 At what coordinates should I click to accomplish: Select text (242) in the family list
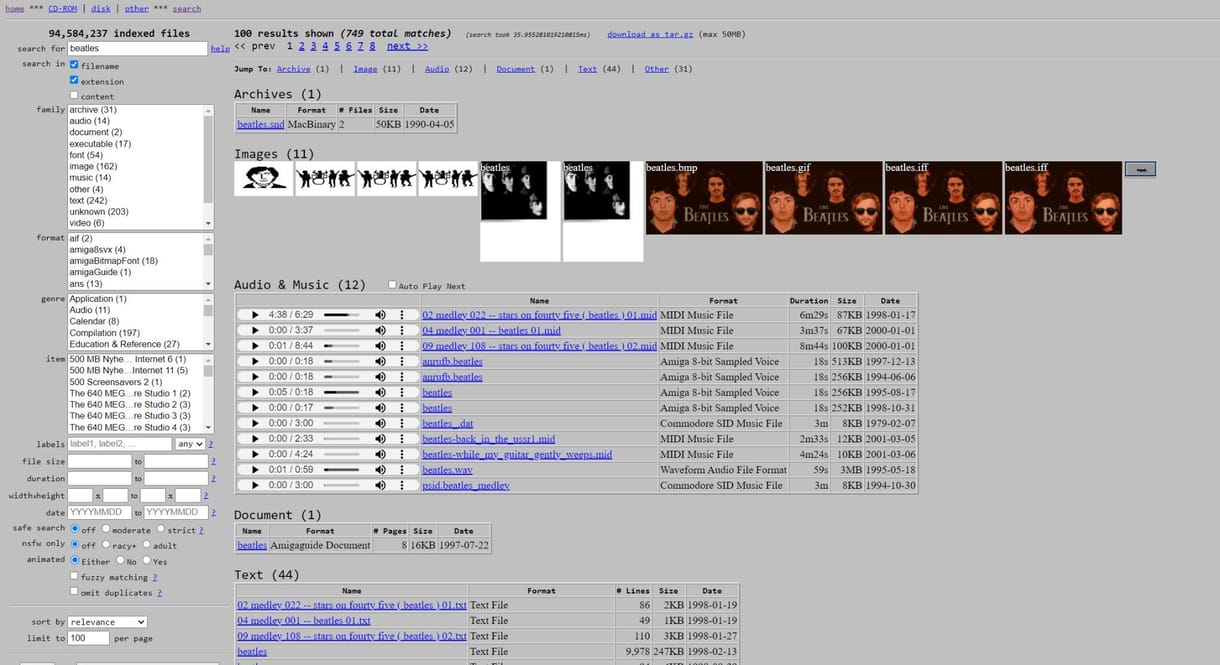pos(88,200)
